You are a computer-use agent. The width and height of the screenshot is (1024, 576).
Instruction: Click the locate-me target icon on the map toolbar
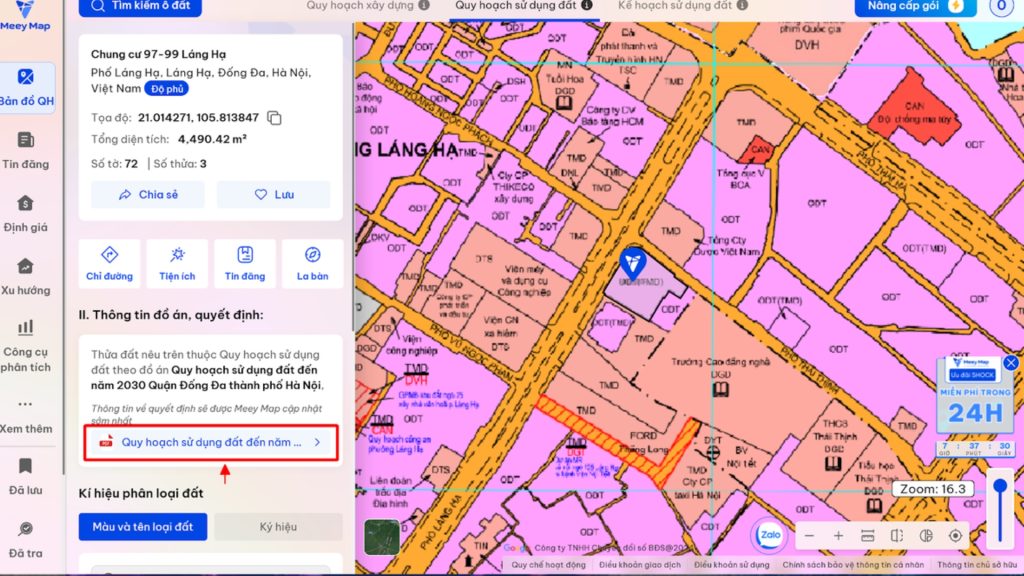[955, 536]
